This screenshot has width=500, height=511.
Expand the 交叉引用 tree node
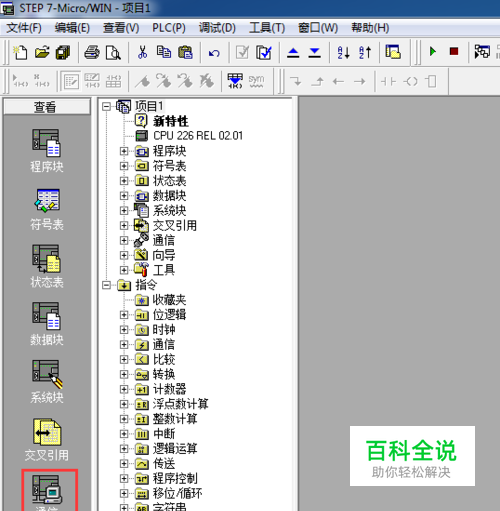point(124,226)
